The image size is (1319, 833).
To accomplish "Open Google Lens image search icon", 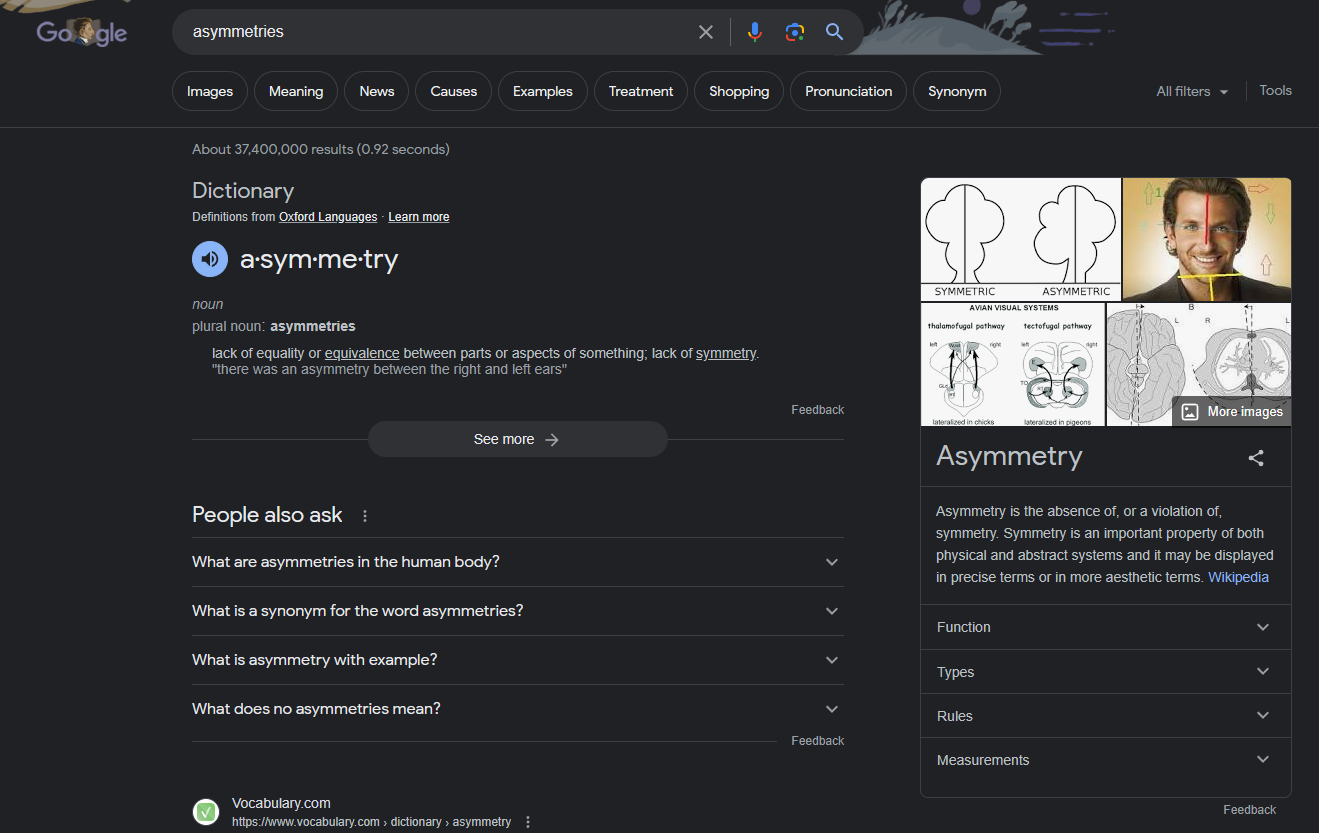I will coord(795,32).
